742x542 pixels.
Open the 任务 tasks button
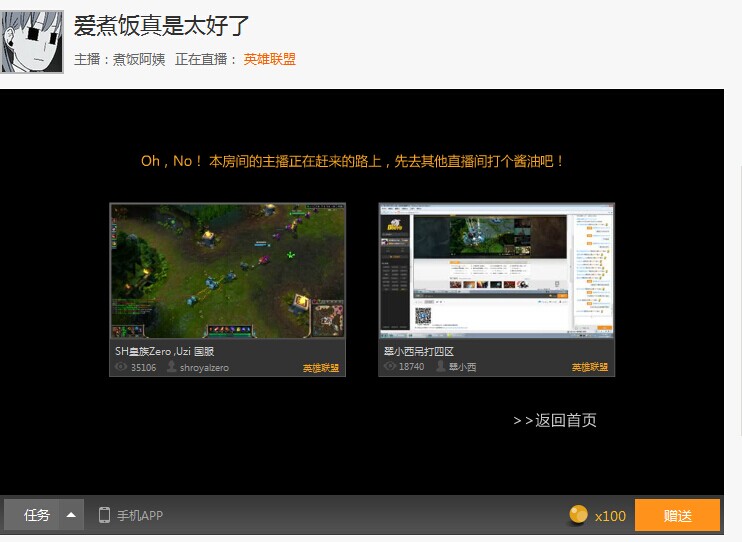click(32, 515)
